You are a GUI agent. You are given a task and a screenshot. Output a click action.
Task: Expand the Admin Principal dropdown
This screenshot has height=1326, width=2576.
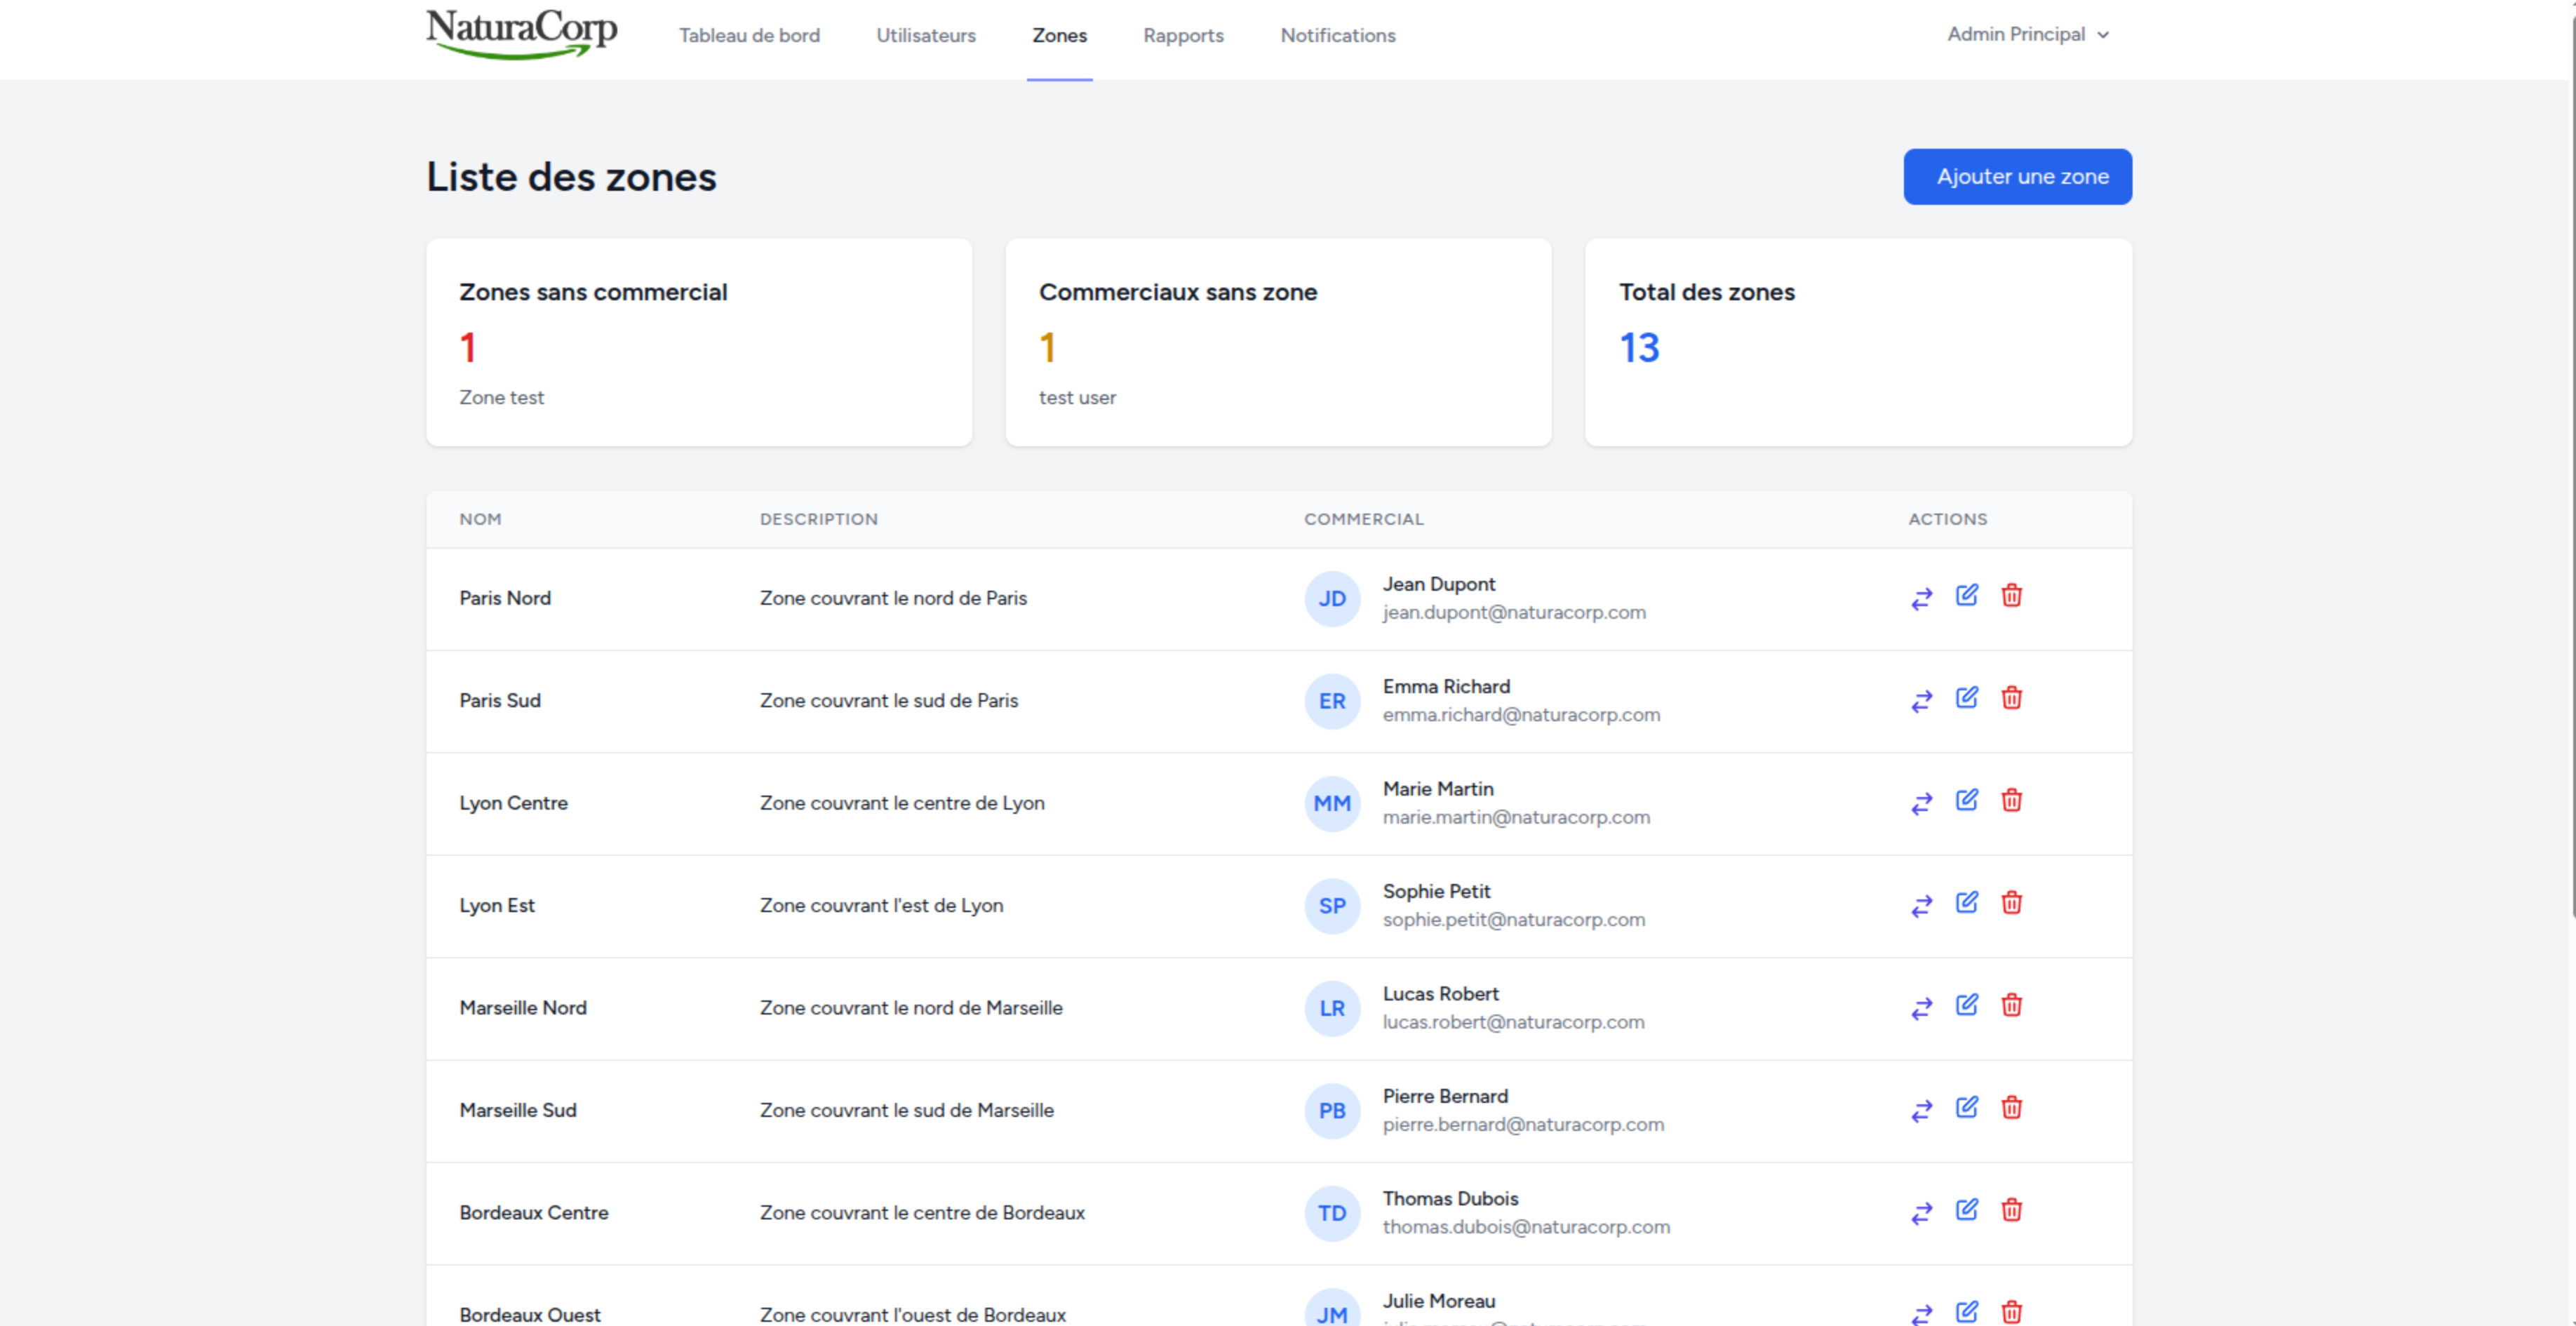coord(2028,35)
